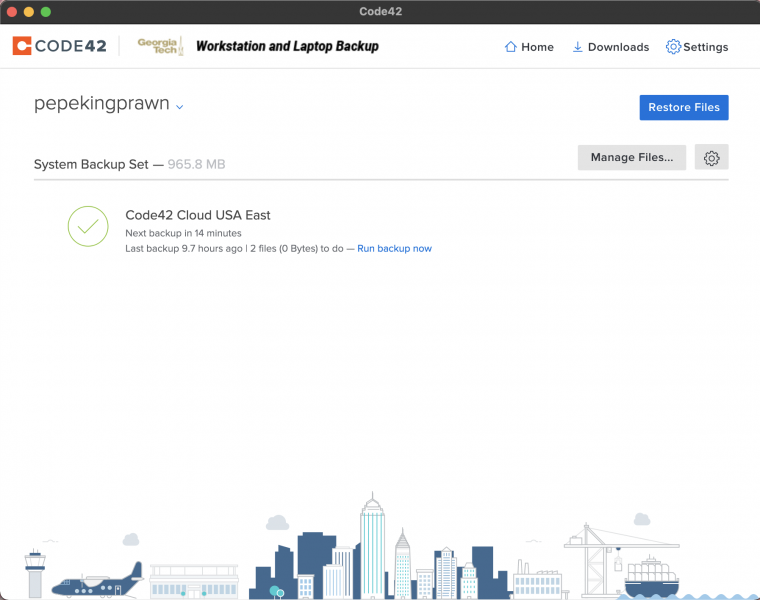The width and height of the screenshot is (760, 600).
Task: Close the Code42 window
Action: point(12,12)
